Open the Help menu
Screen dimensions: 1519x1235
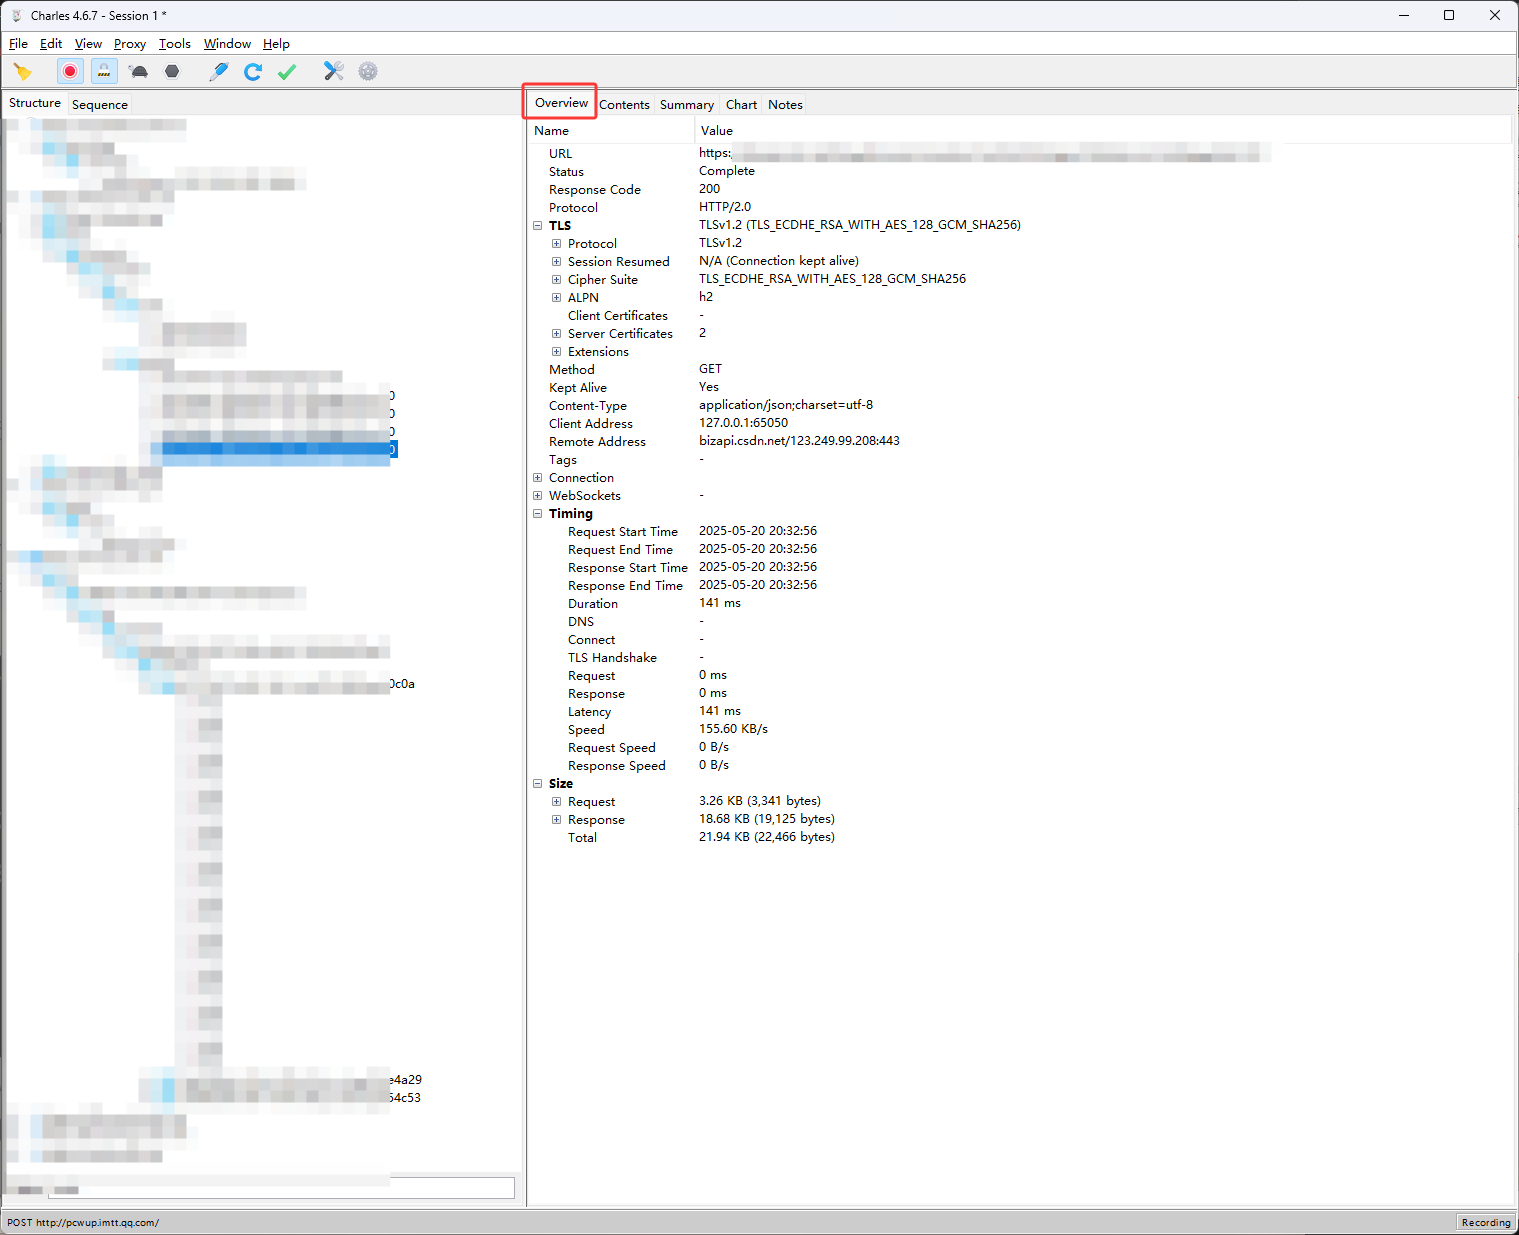coord(276,44)
